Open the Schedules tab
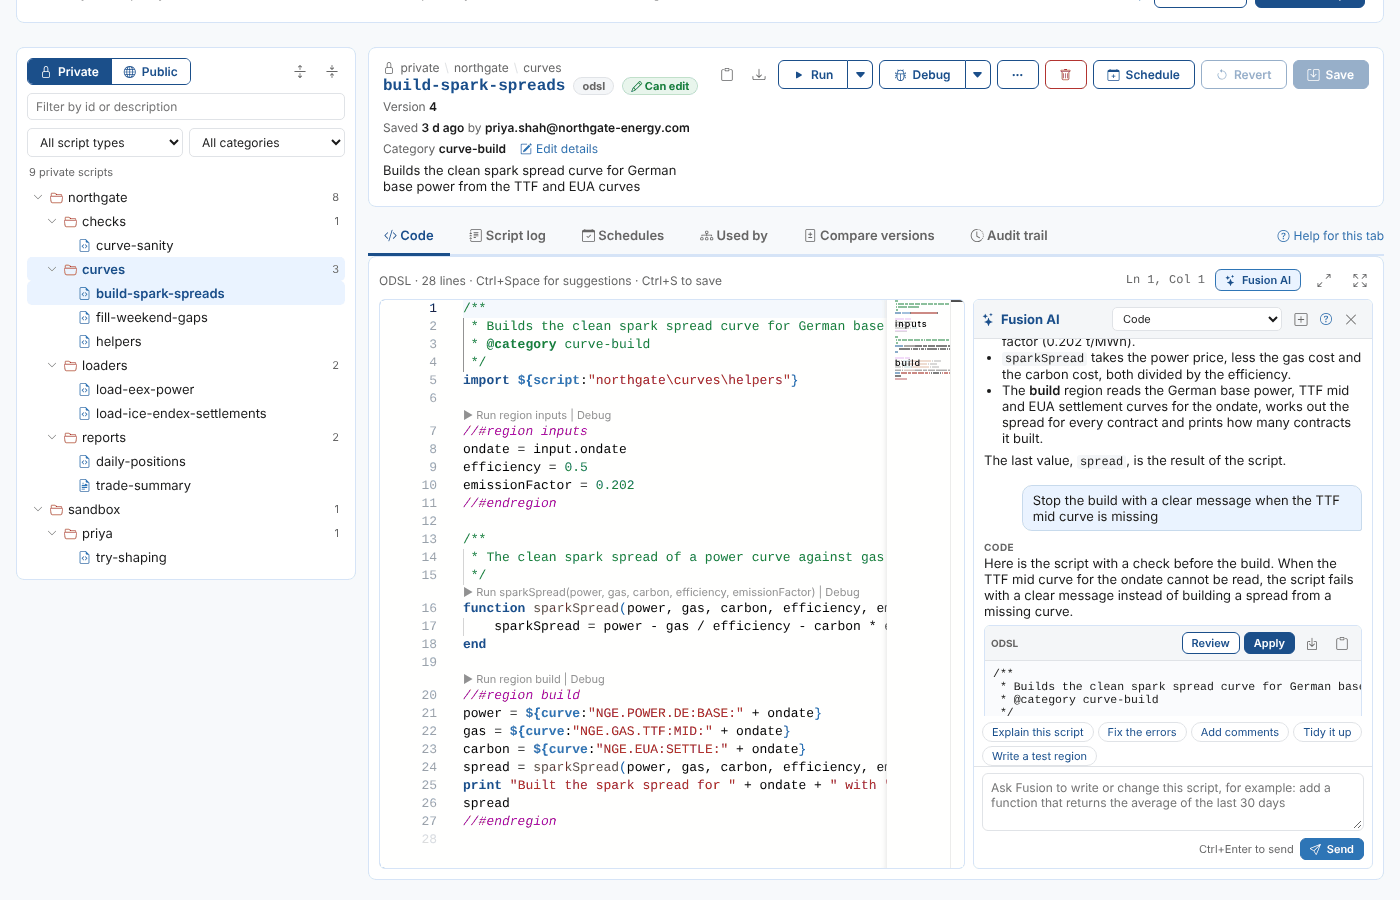Viewport: 1400px width, 900px height. click(x=623, y=236)
